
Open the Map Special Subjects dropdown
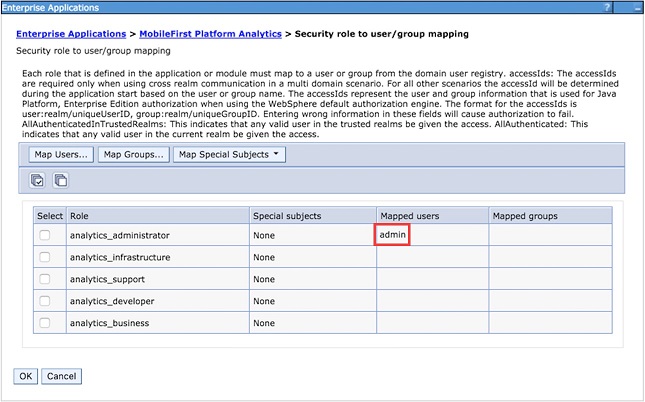229,155
